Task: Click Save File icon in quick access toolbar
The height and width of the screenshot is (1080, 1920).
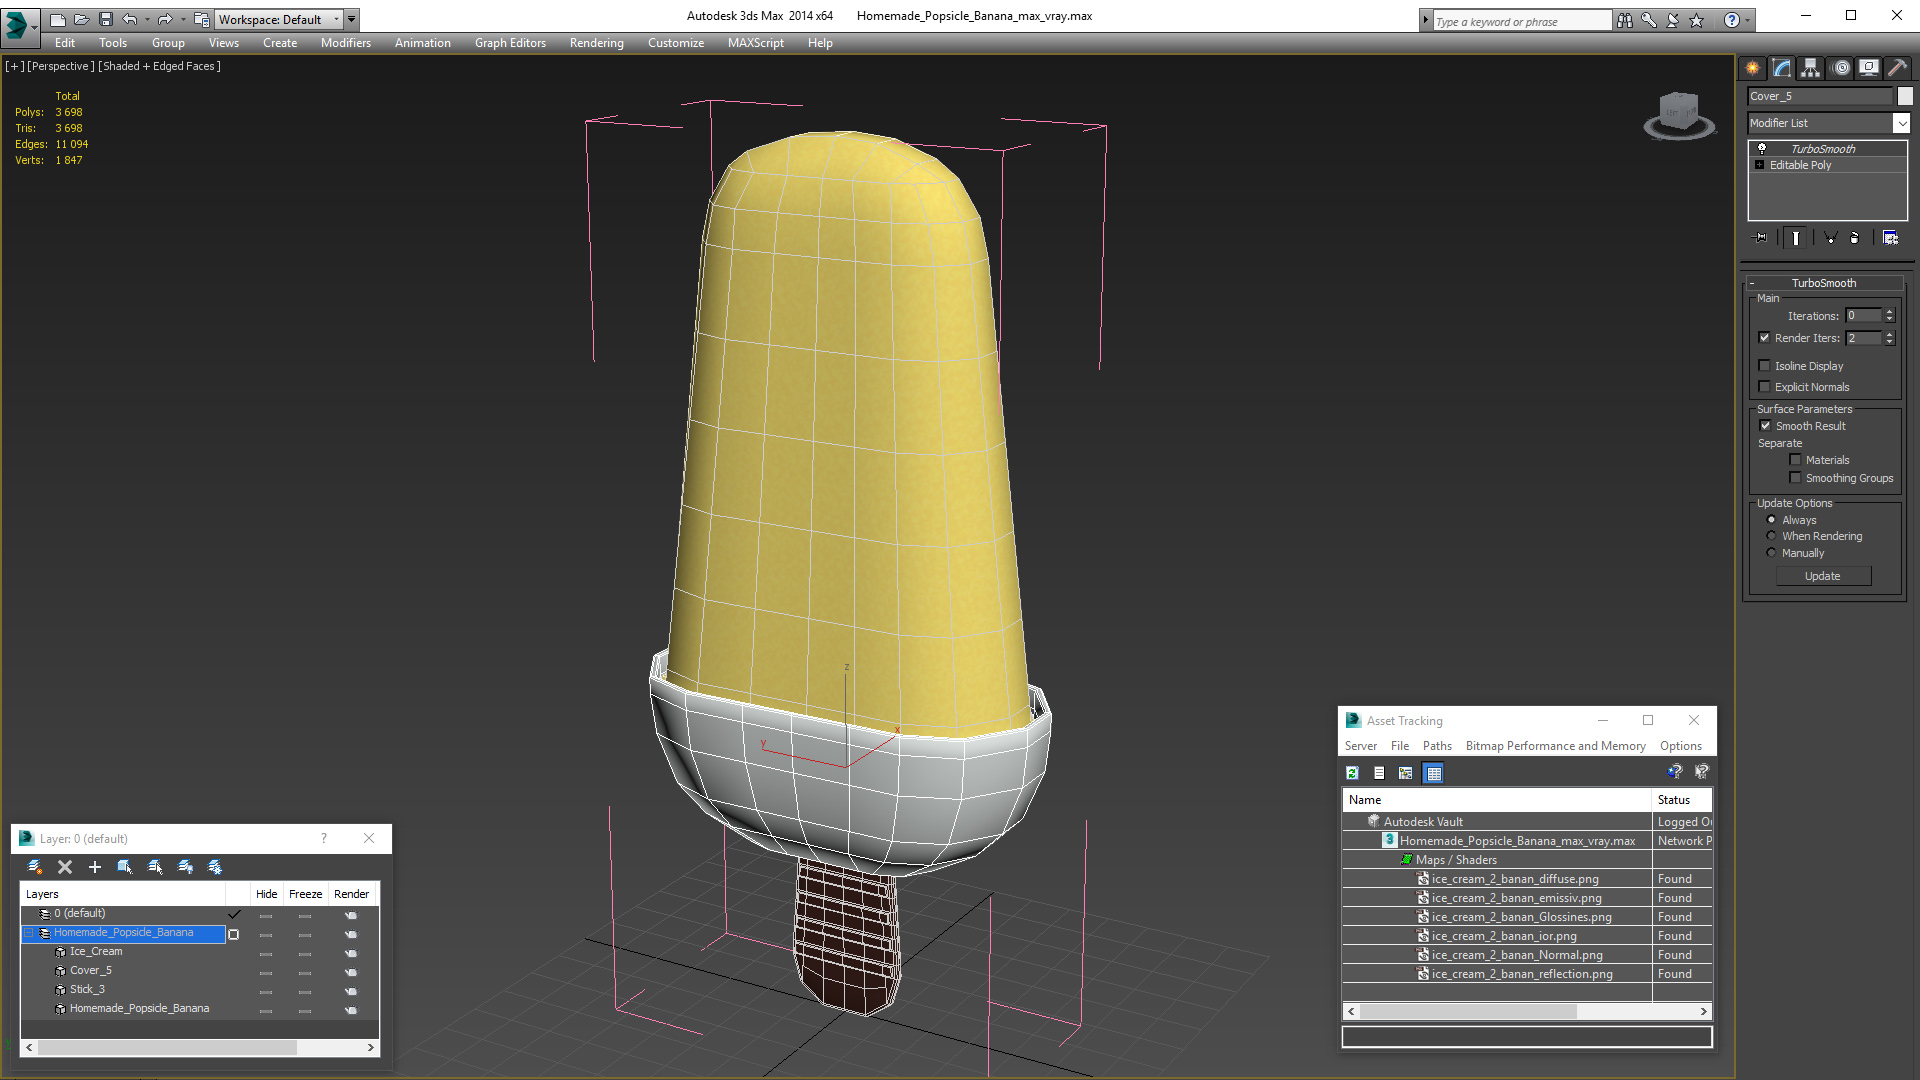Action: click(105, 19)
